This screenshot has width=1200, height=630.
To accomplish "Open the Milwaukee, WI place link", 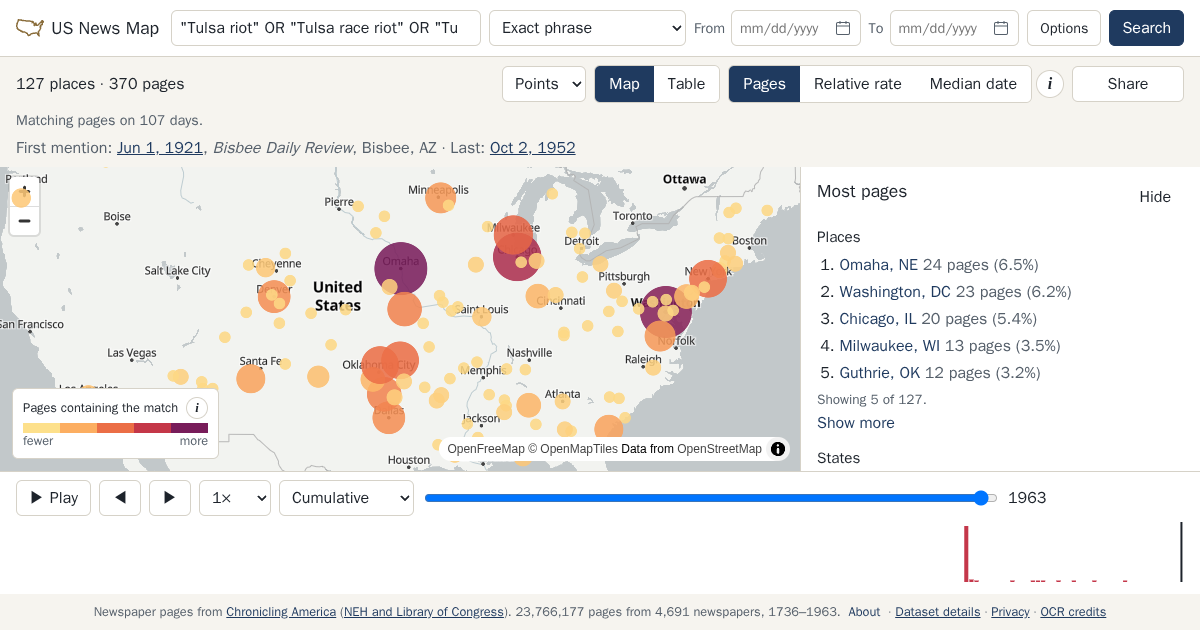I will click(x=890, y=346).
